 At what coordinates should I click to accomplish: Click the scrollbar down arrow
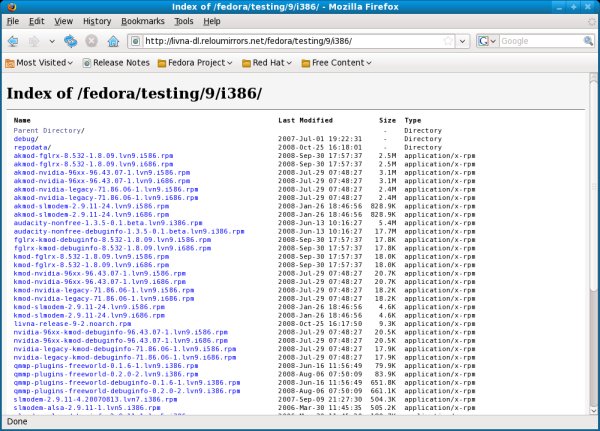[x=593, y=411]
